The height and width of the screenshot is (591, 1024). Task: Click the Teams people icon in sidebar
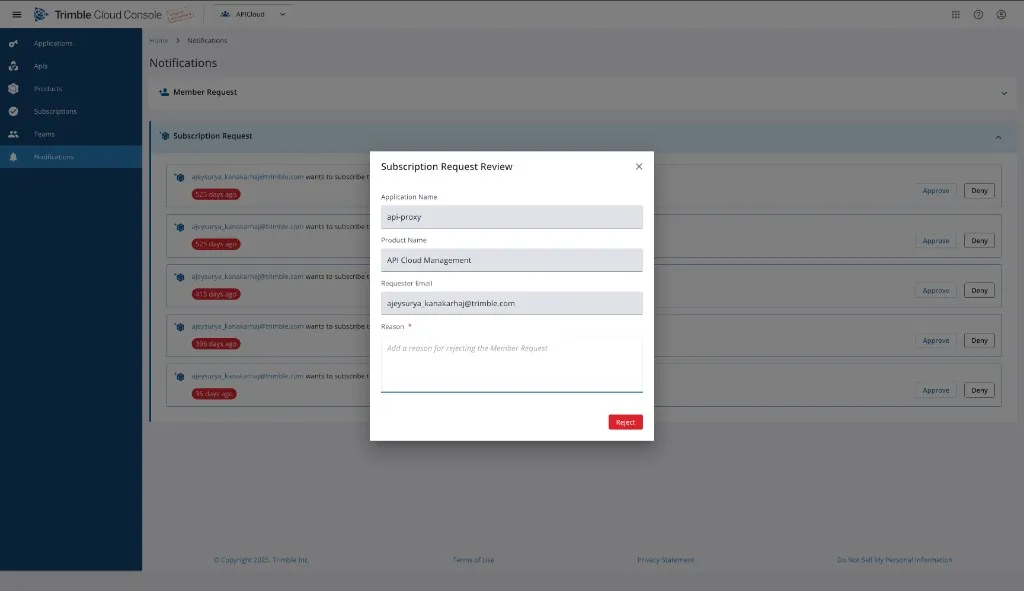pyautogui.click(x=13, y=134)
